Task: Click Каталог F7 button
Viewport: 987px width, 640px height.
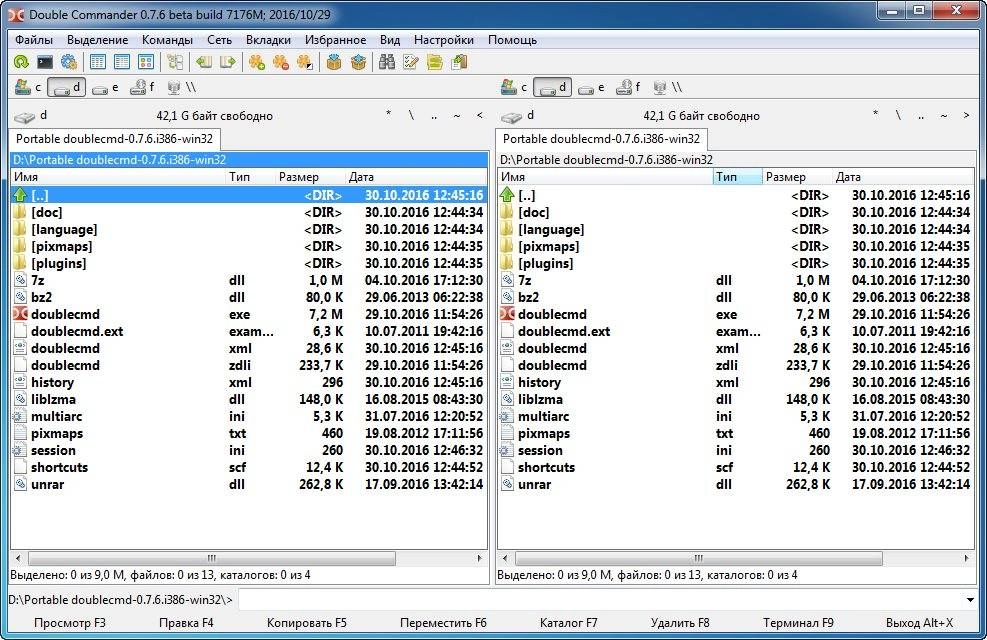Action: [568, 623]
